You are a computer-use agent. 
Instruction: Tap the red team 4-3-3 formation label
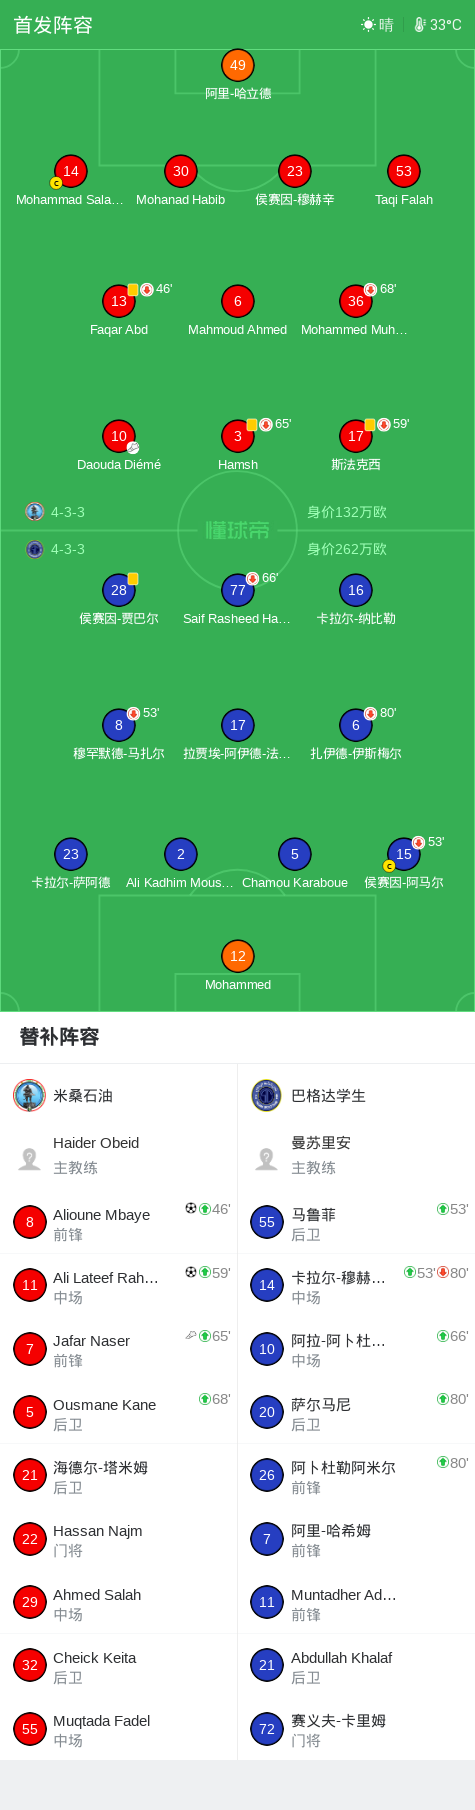click(x=68, y=512)
